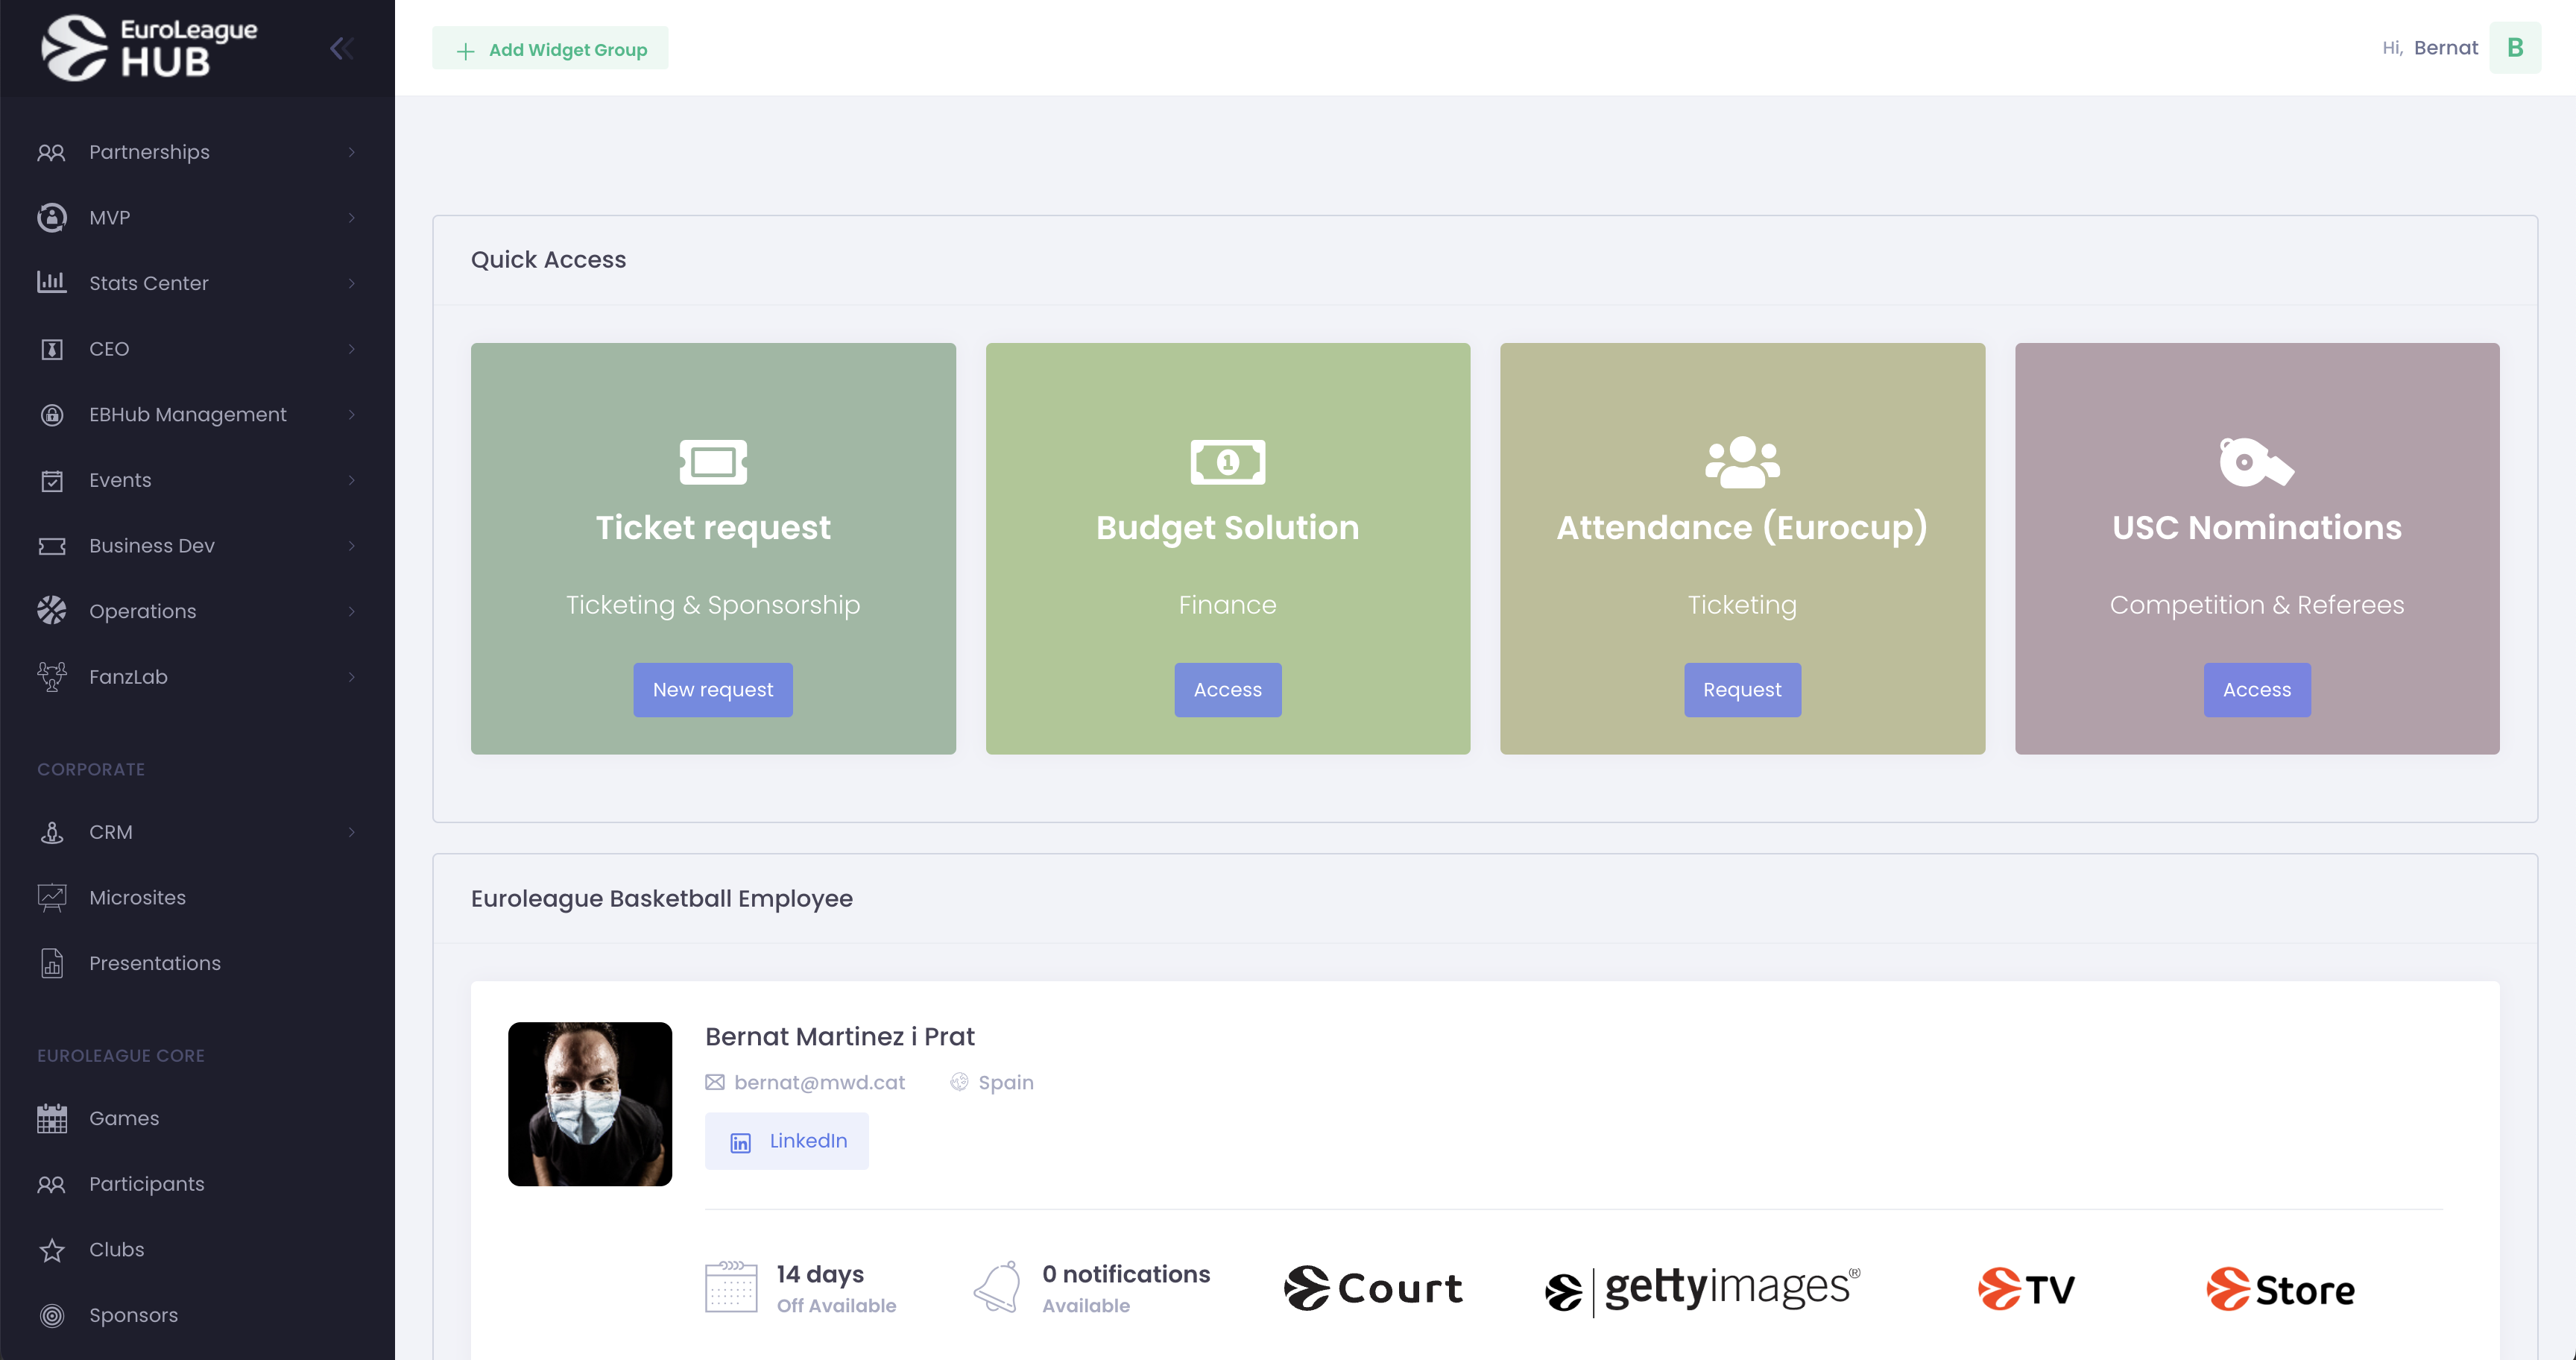Click the gettyimages logo
The width and height of the screenshot is (2576, 1360).
tap(1702, 1288)
